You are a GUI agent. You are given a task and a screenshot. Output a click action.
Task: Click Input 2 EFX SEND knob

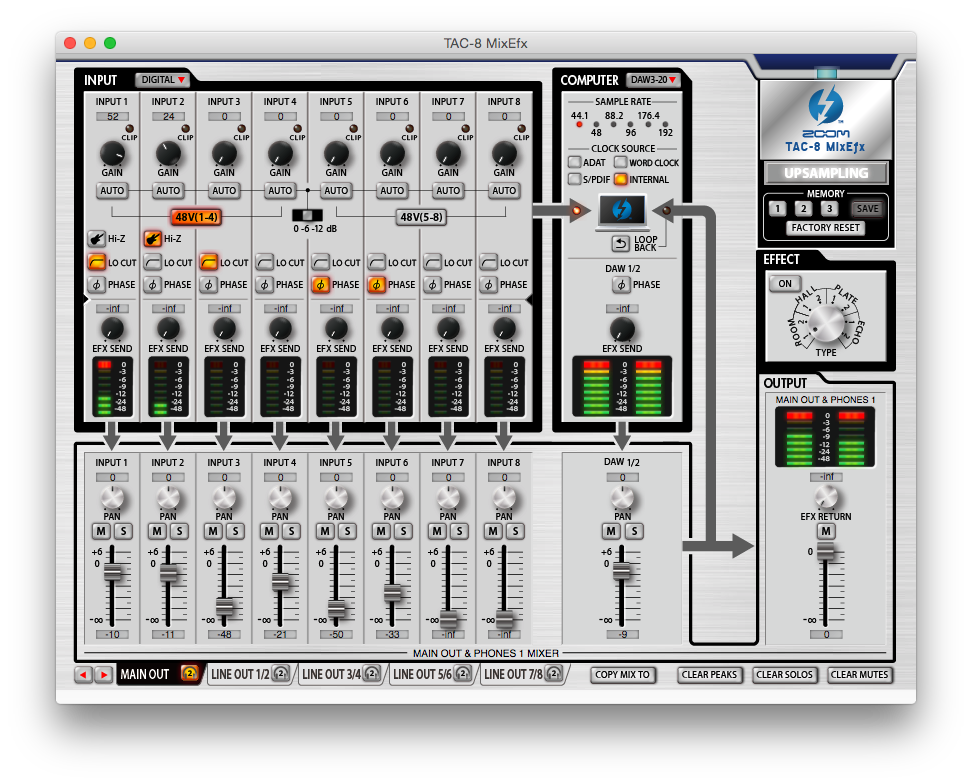click(x=168, y=329)
